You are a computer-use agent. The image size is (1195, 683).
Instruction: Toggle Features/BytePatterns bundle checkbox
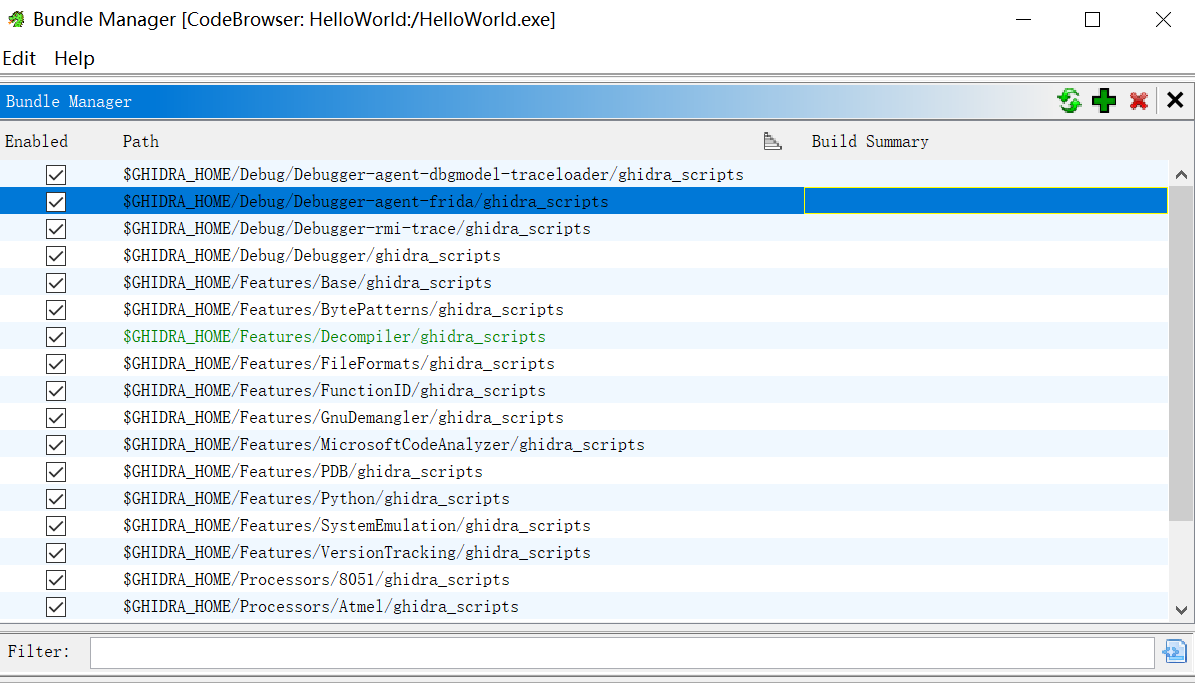point(56,309)
